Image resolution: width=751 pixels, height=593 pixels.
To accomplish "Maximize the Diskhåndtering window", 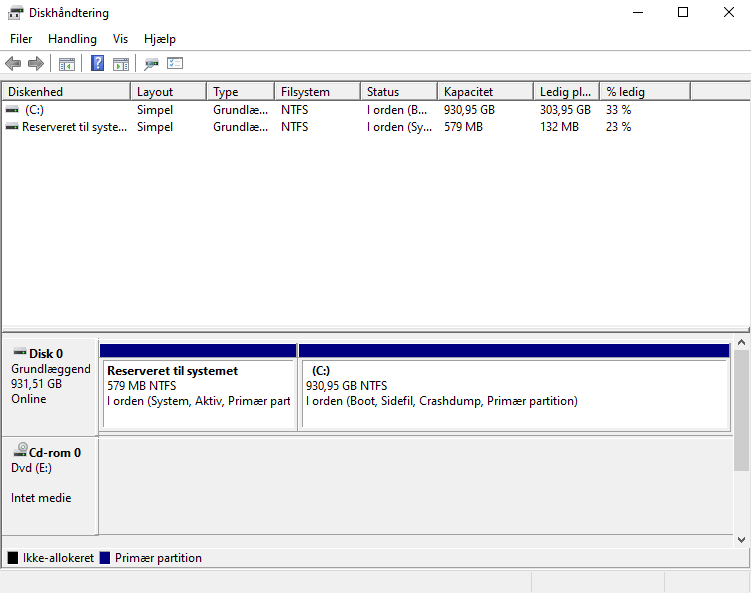I will point(683,12).
